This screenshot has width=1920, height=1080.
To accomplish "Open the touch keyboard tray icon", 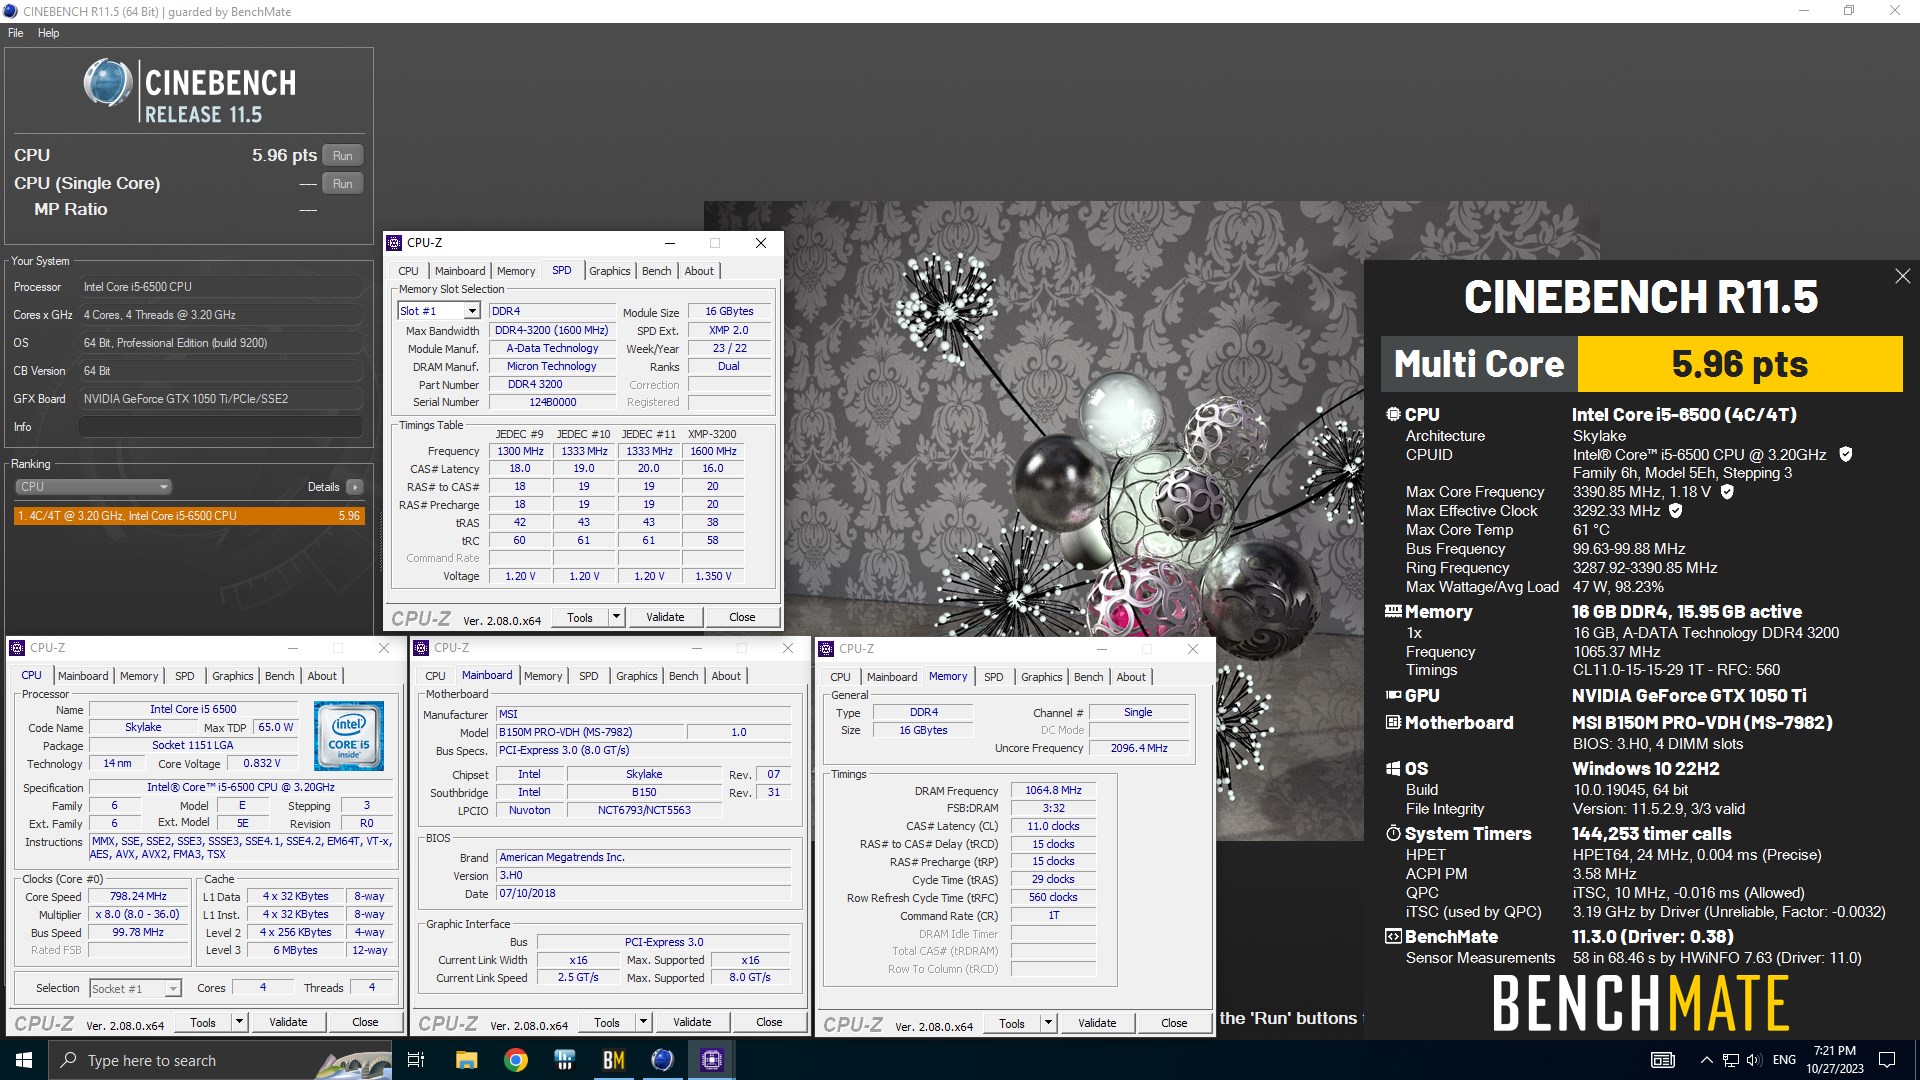I will click(1662, 1060).
